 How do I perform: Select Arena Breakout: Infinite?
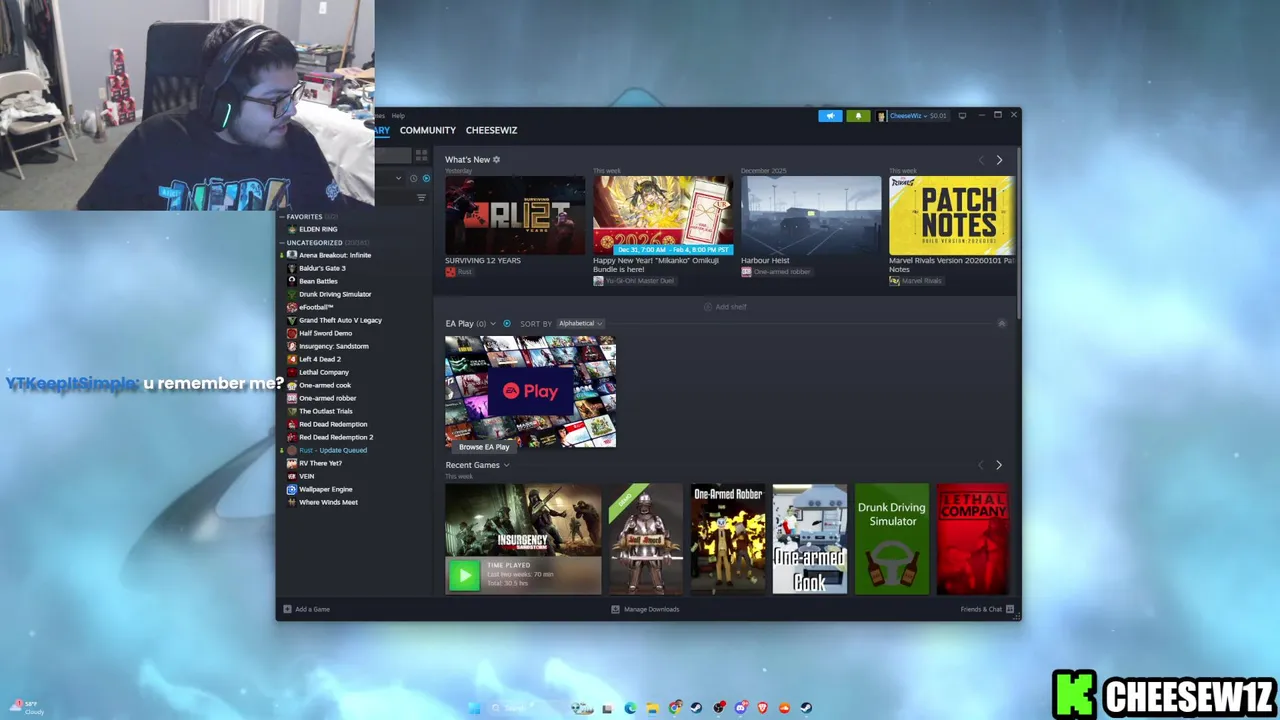(334, 255)
